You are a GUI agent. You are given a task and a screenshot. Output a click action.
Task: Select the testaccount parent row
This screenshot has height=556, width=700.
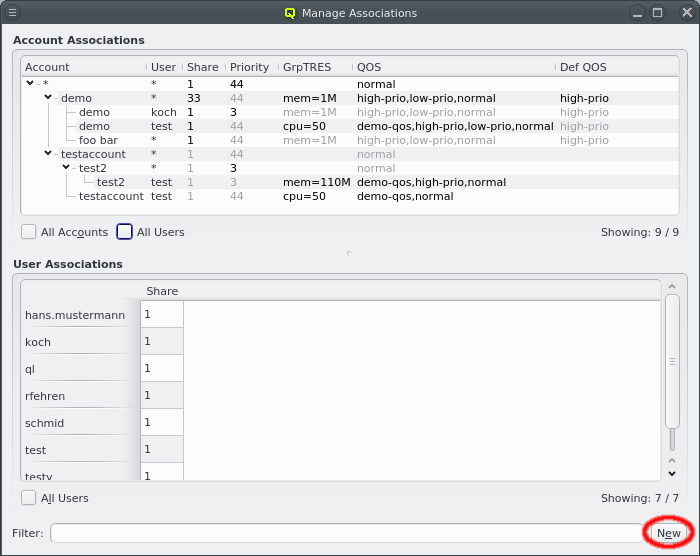click(x=350, y=154)
